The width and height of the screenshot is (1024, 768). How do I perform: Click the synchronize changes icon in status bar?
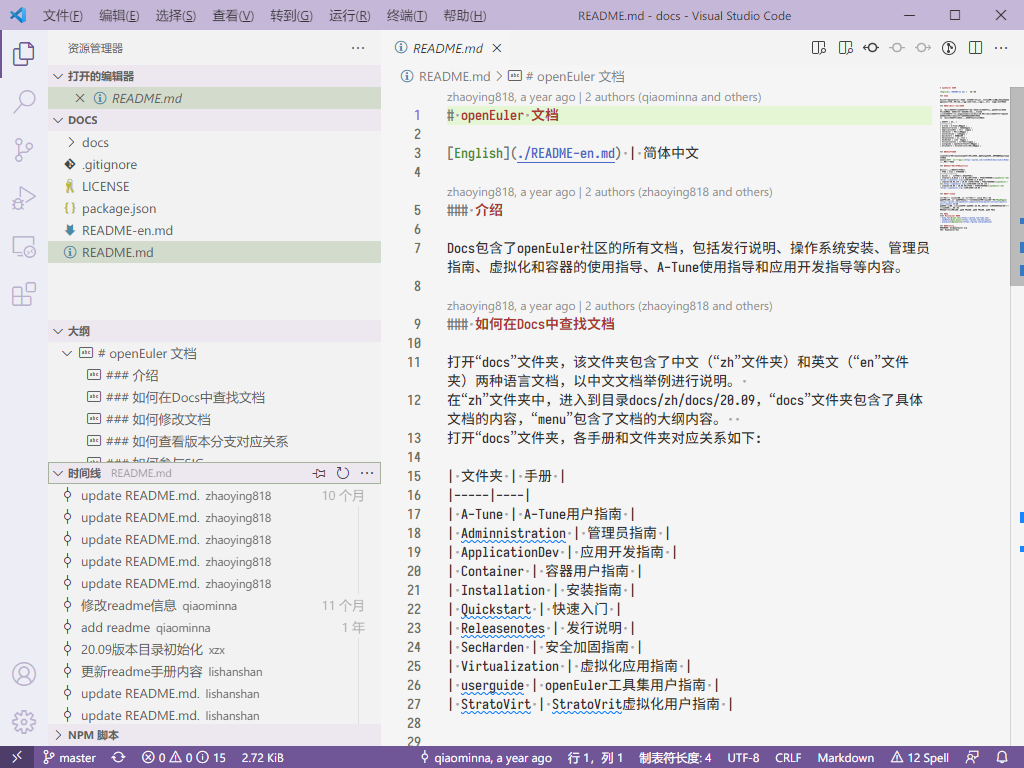(x=118, y=758)
